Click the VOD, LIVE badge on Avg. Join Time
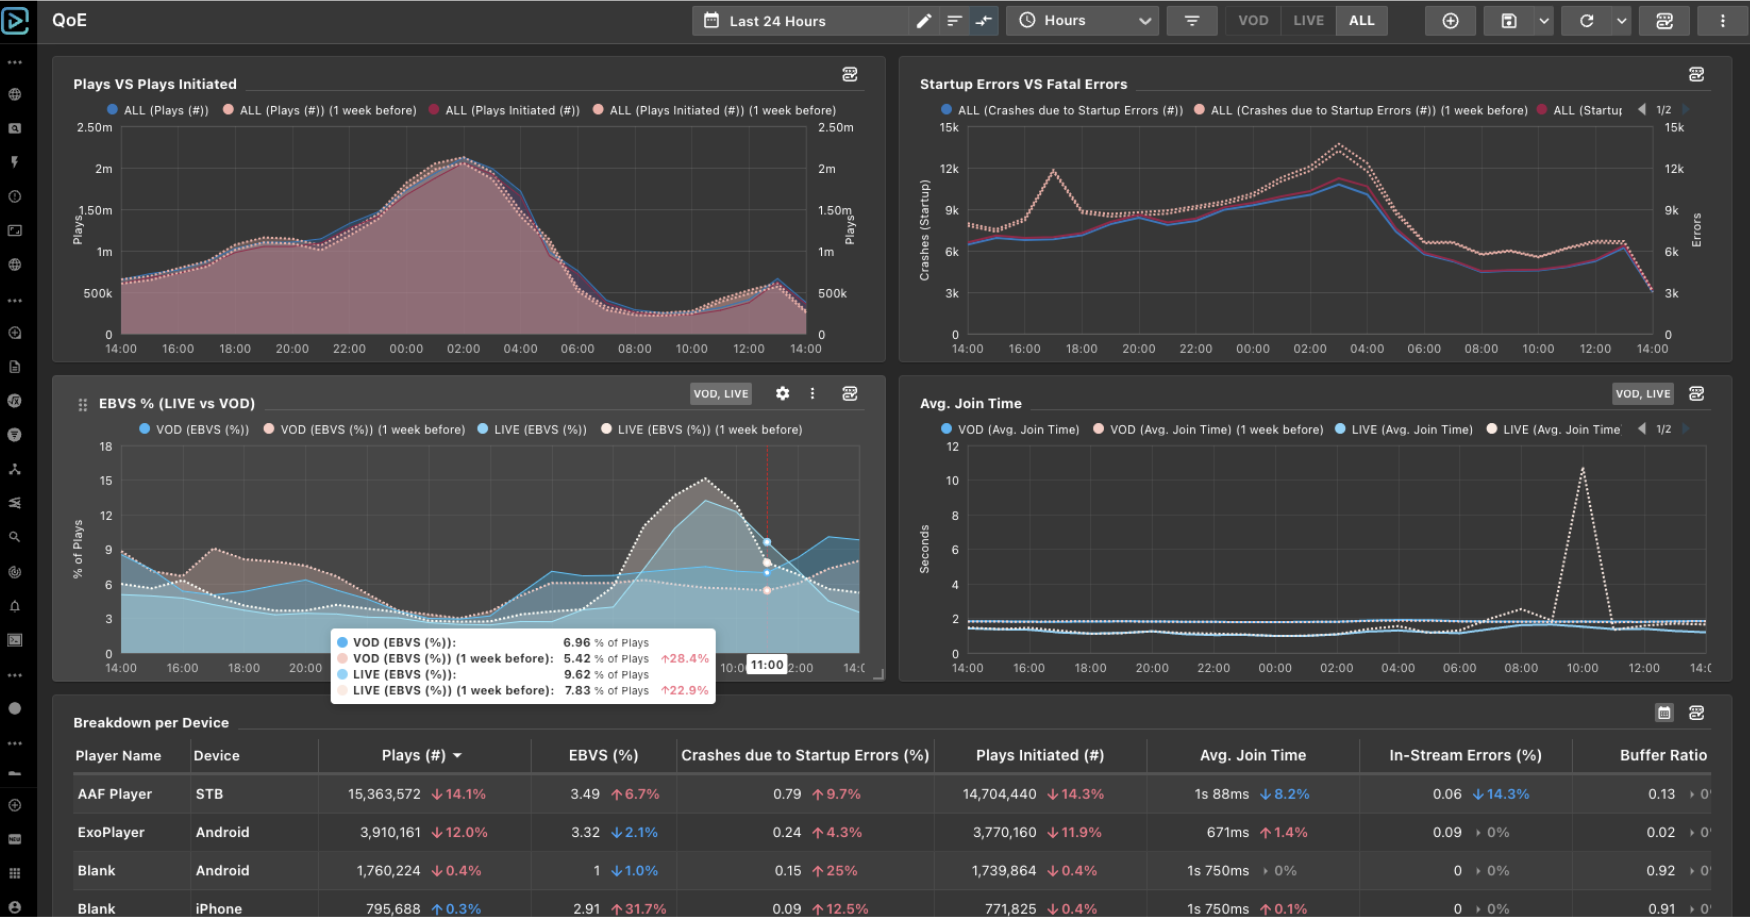The height and width of the screenshot is (920, 1750). tap(1642, 394)
